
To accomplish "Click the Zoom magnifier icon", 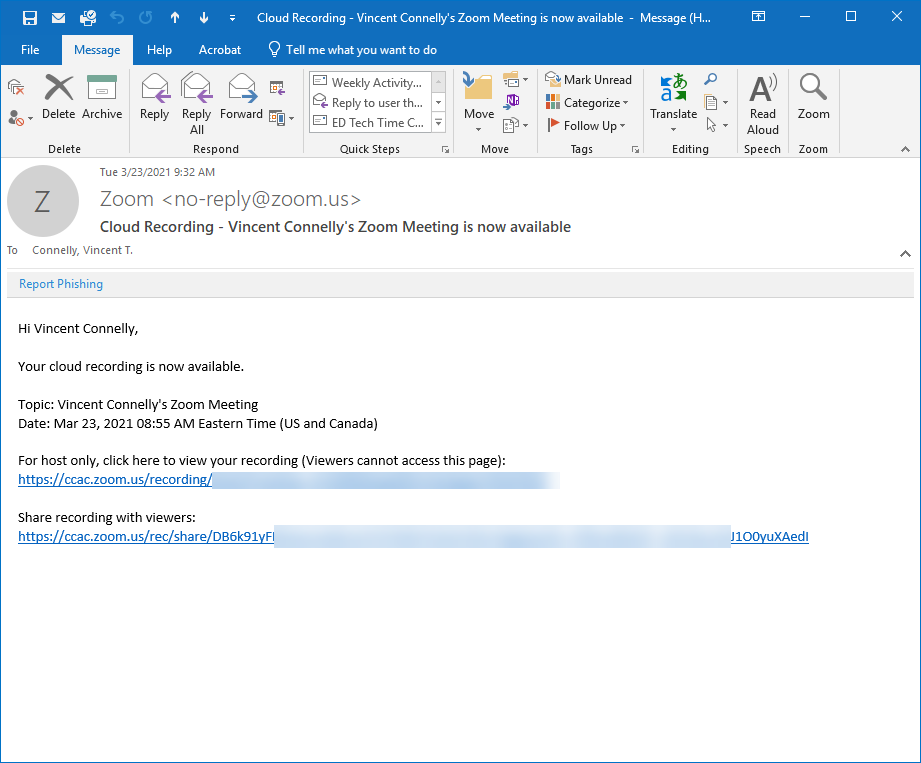I will point(813,95).
